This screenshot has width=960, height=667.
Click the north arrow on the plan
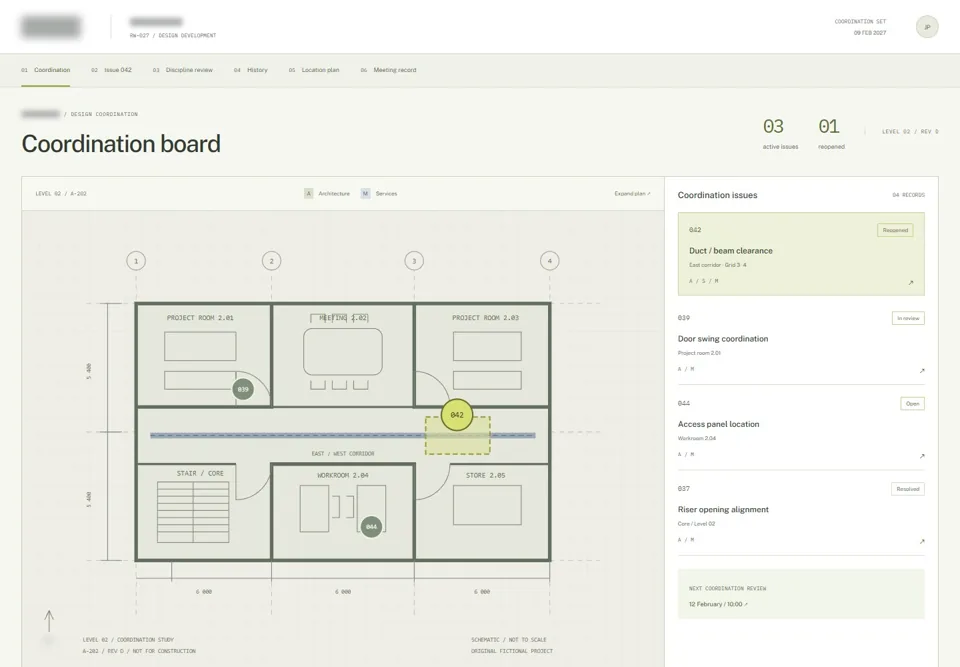tap(49, 621)
